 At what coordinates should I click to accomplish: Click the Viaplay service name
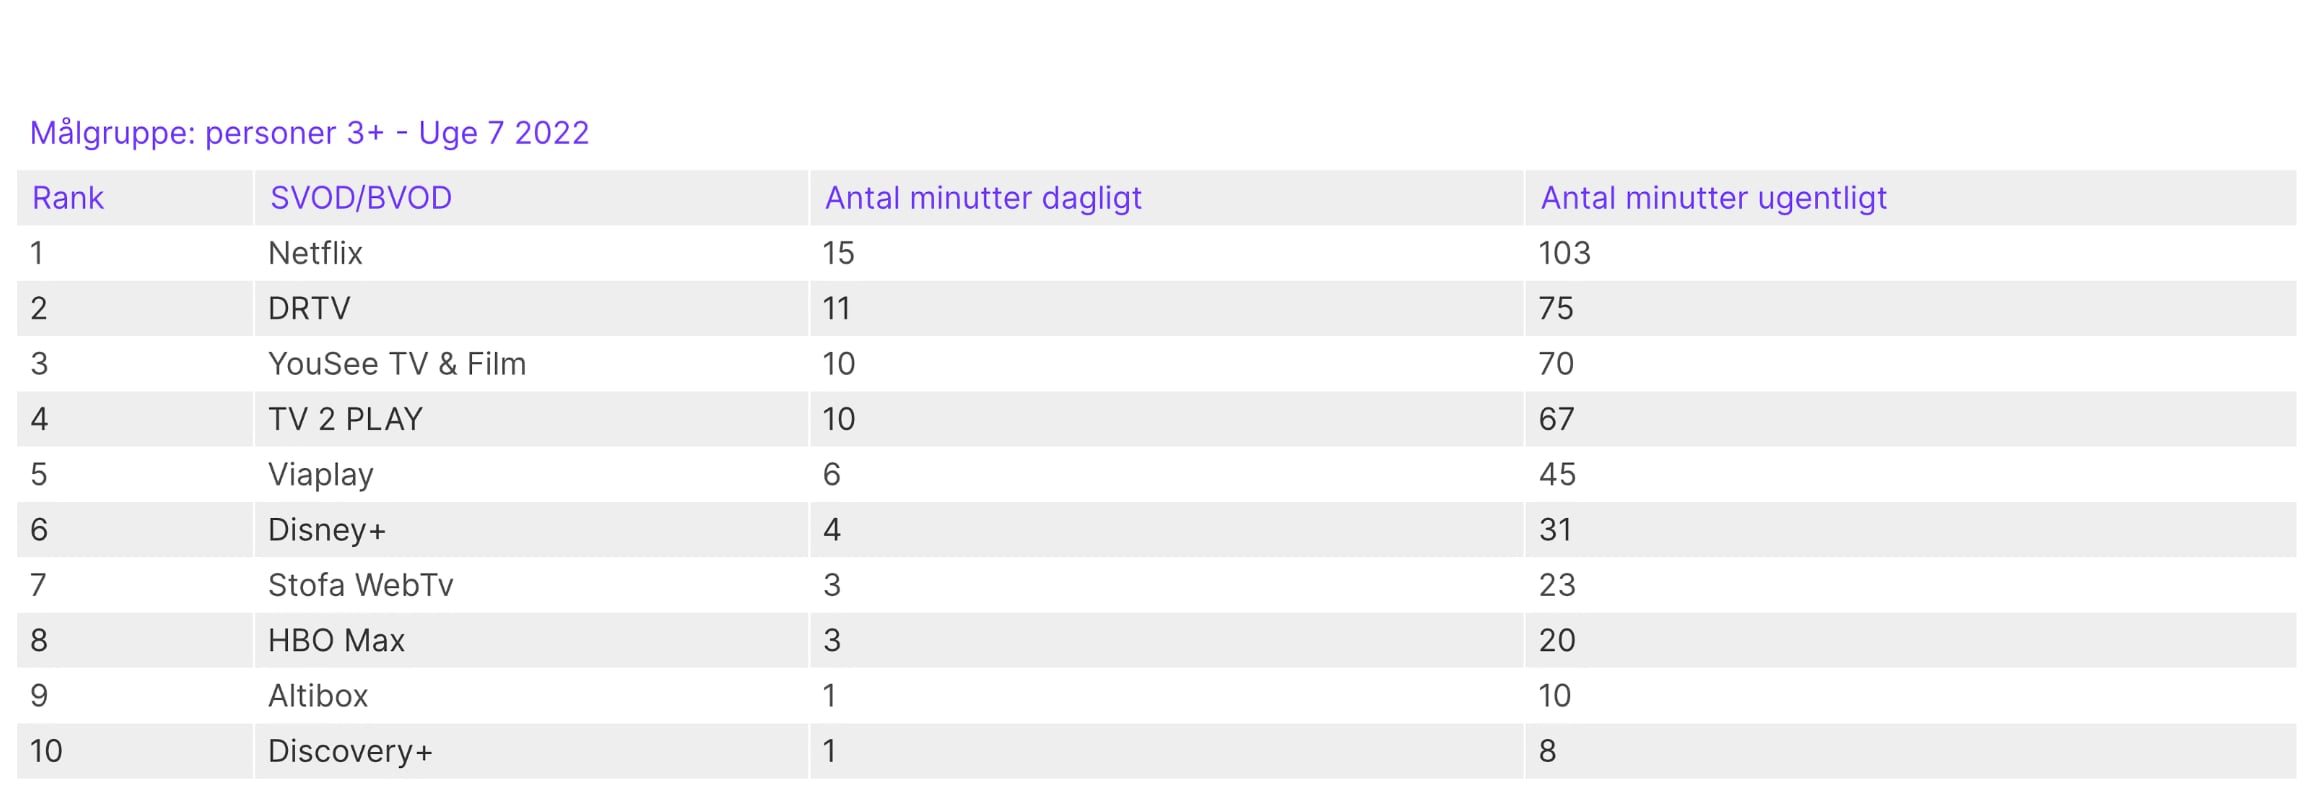point(321,475)
